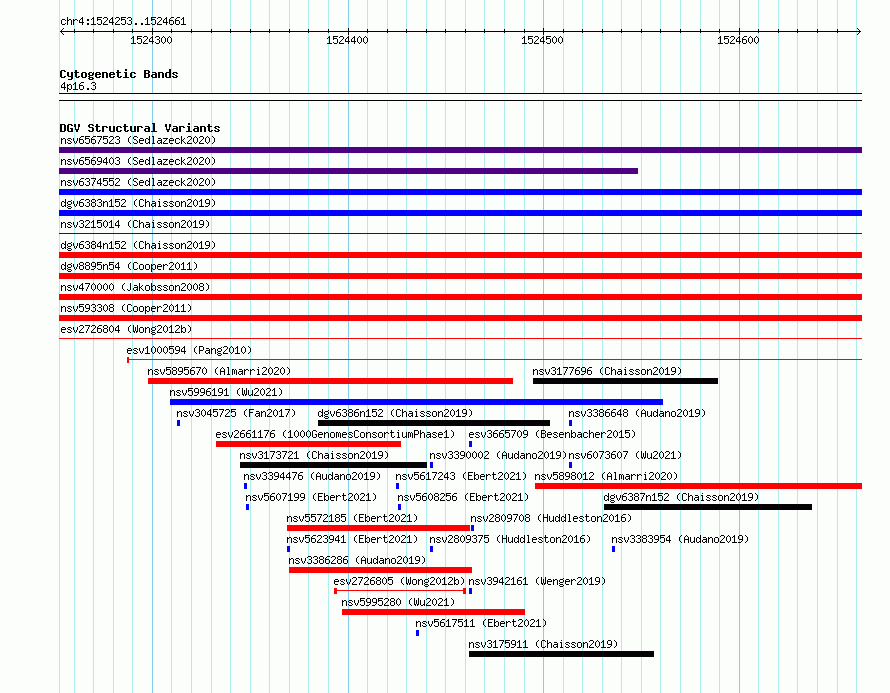Open nsv3390002 (Audano2019) label

coord(498,455)
